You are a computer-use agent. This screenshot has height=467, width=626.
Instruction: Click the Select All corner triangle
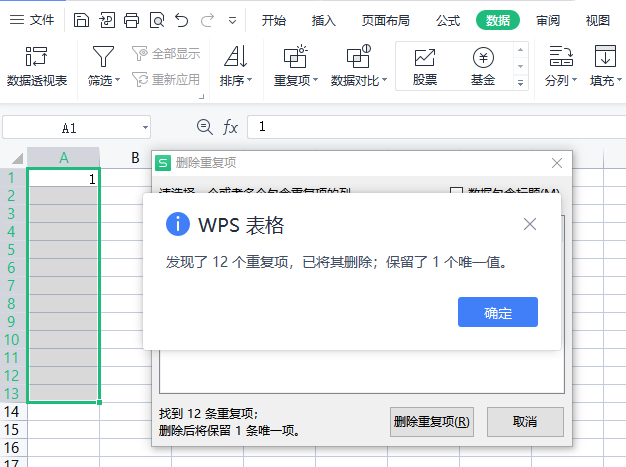click(17, 158)
